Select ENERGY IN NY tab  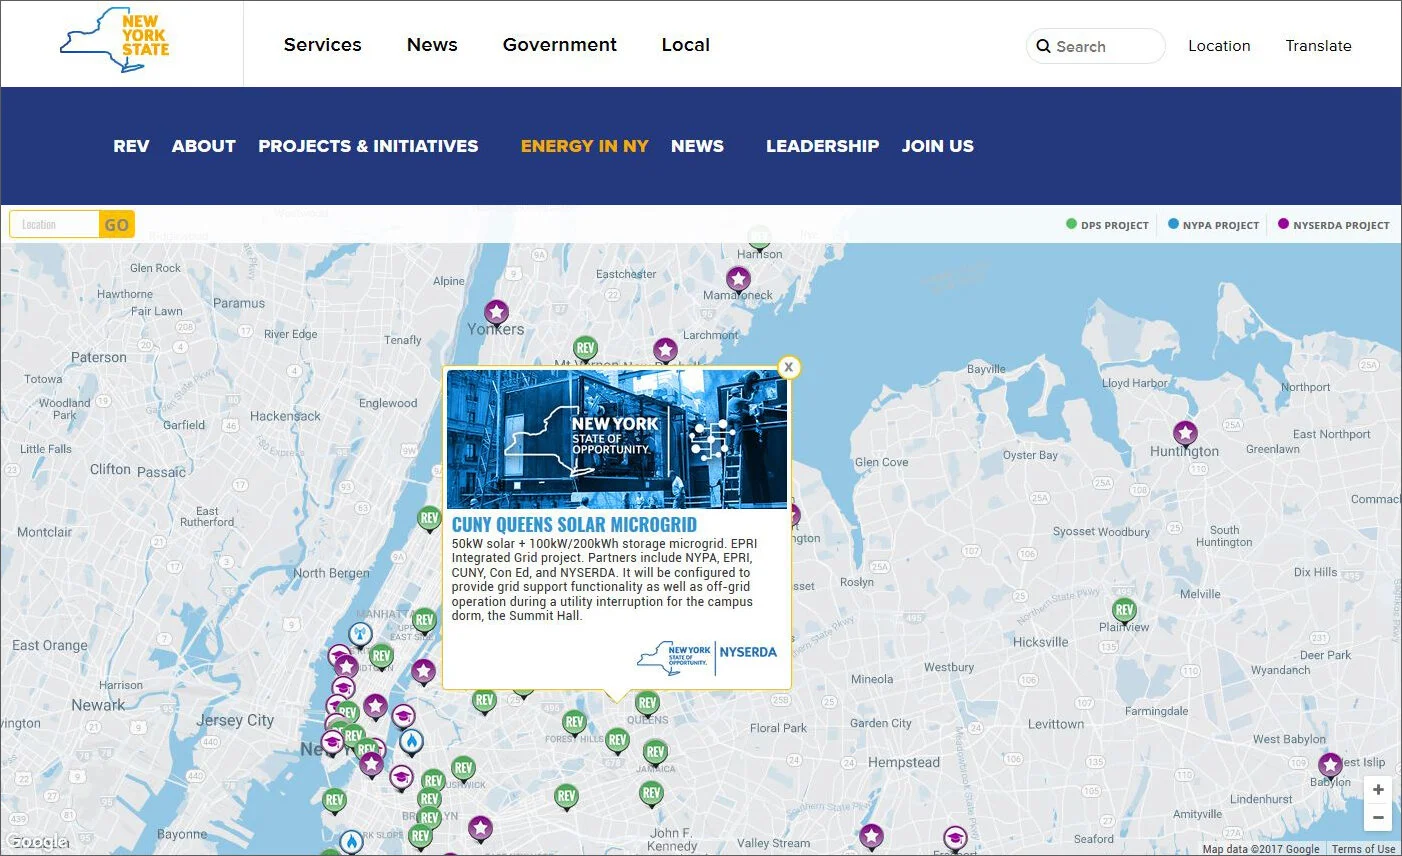pyautogui.click(x=585, y=146)
